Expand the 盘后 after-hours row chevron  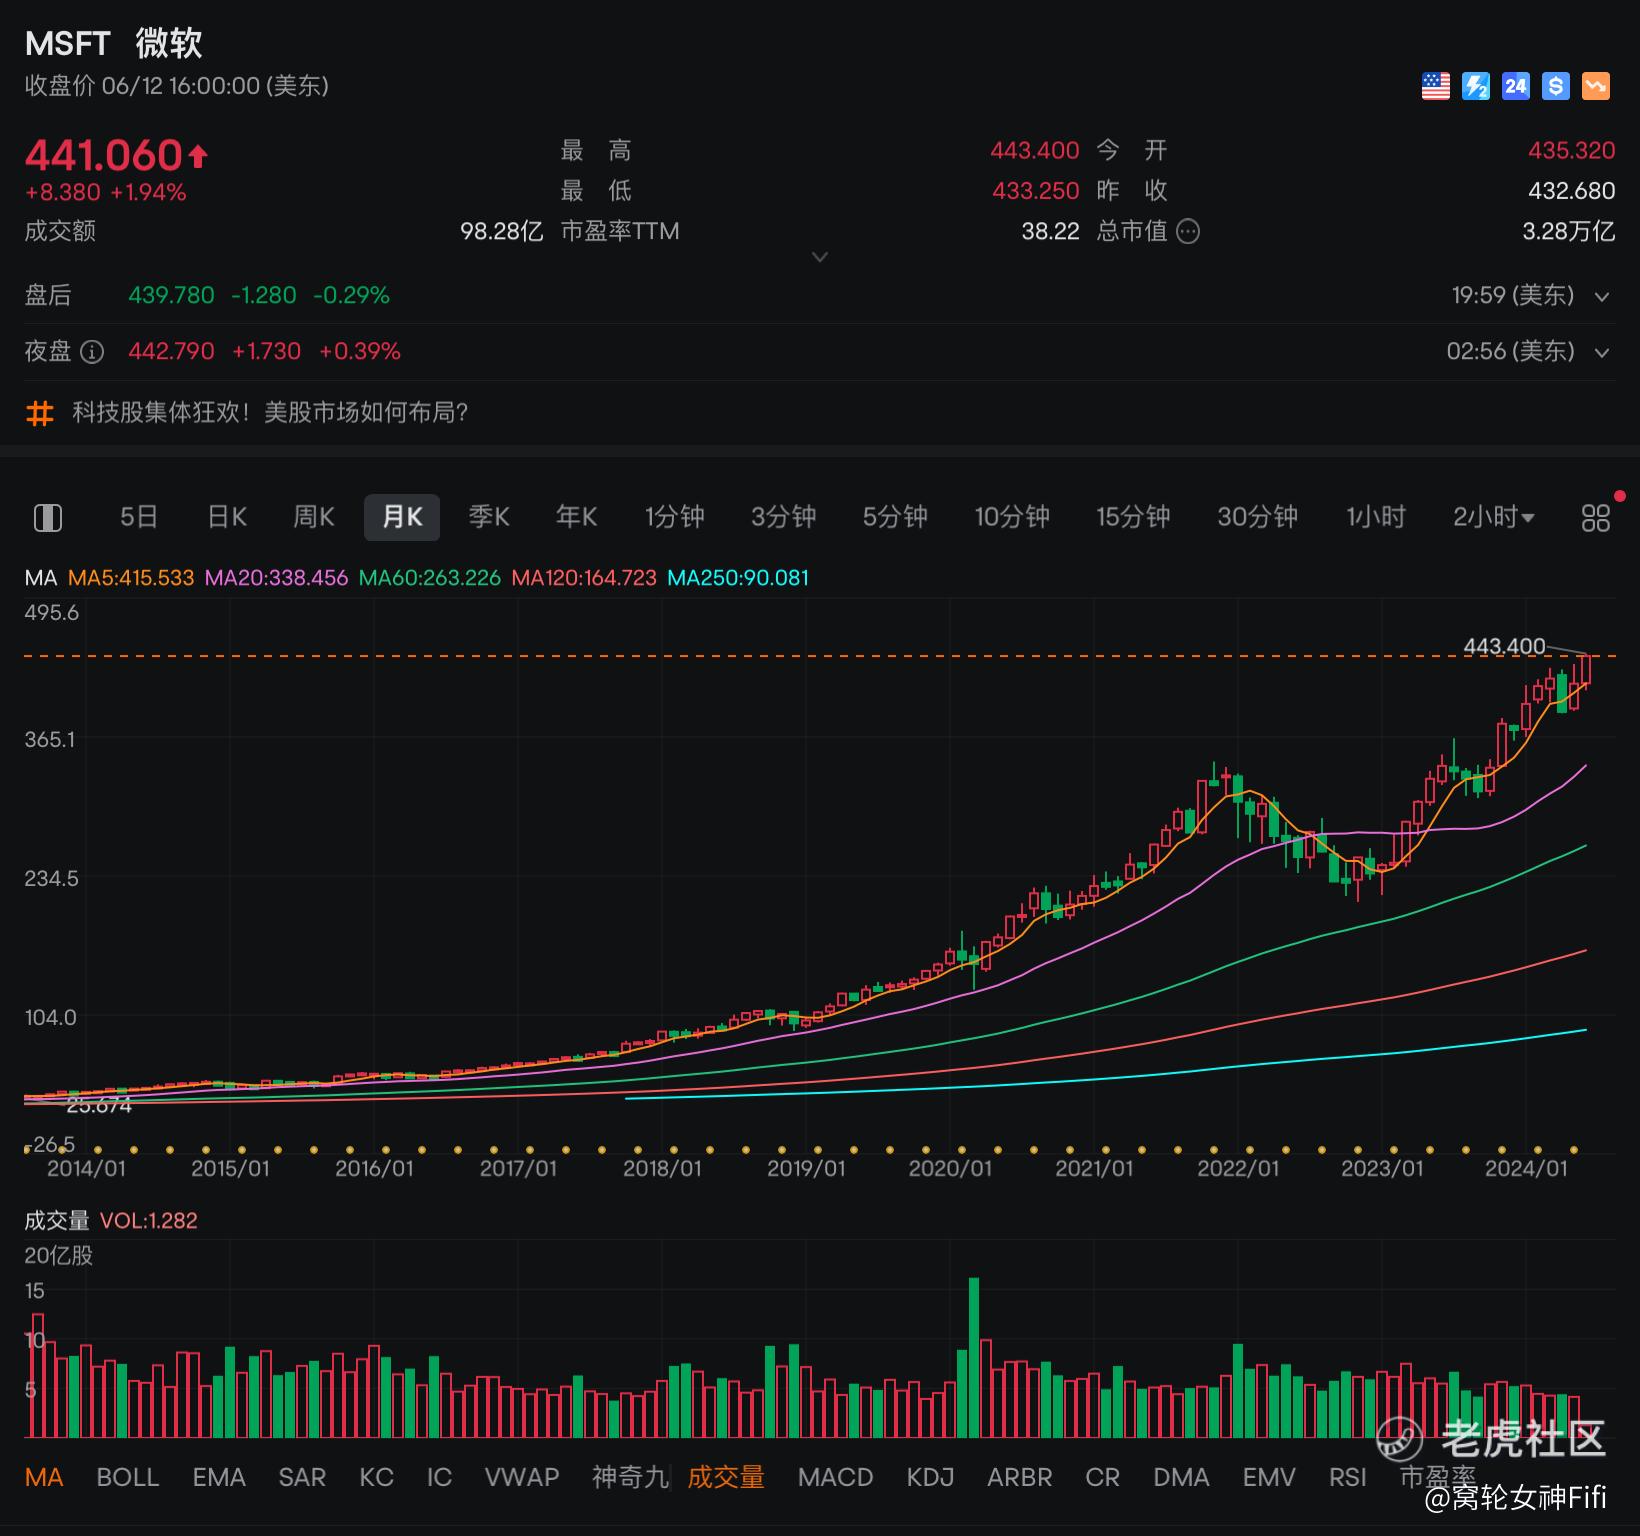(1602, 297)
